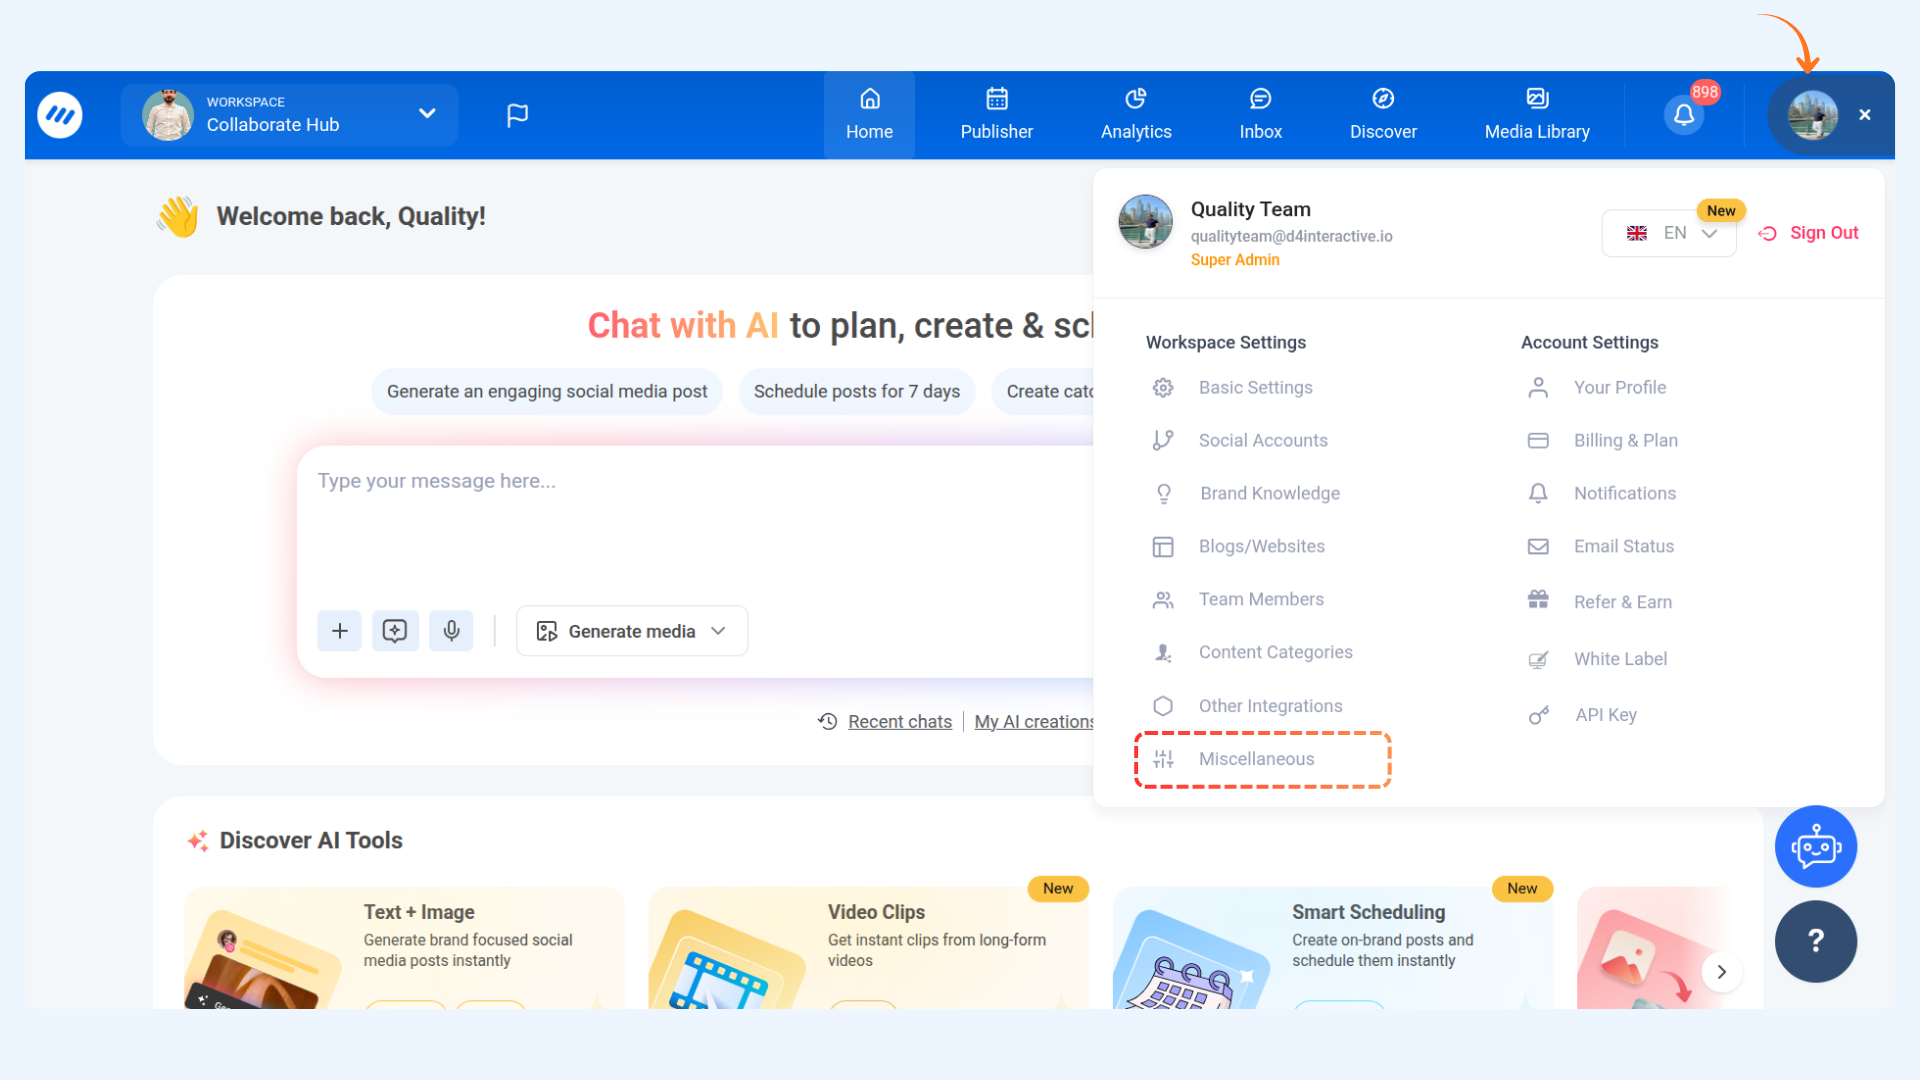Image resolution: width=1920 pixels, height=1080 pixels.
Task: Click the microphone voice input icon
Action: 451,631
